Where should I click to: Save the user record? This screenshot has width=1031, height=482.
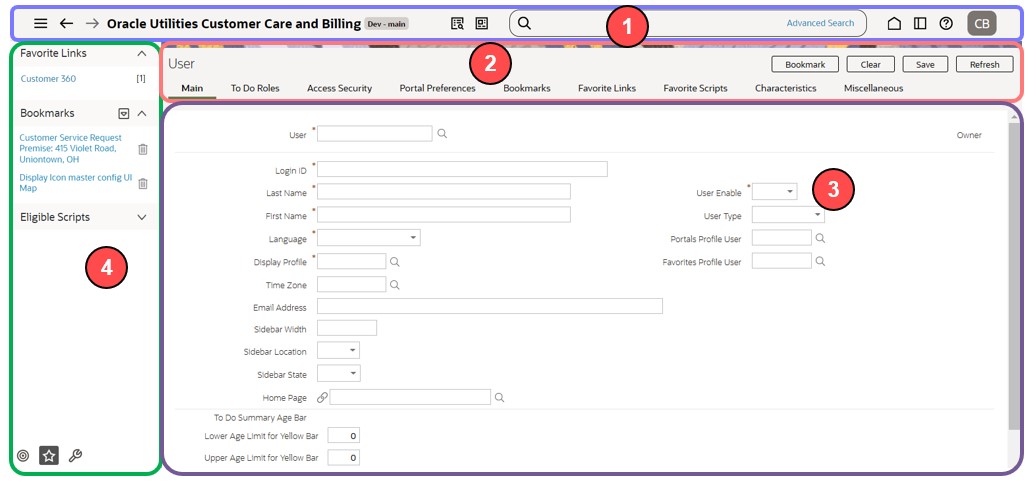coord(925,64)
